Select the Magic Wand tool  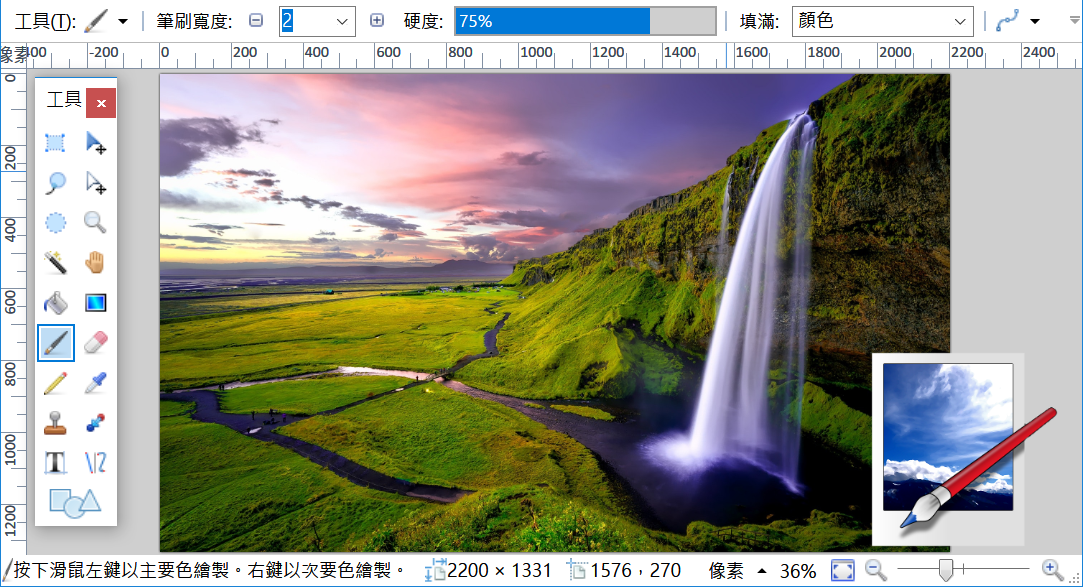55,262
